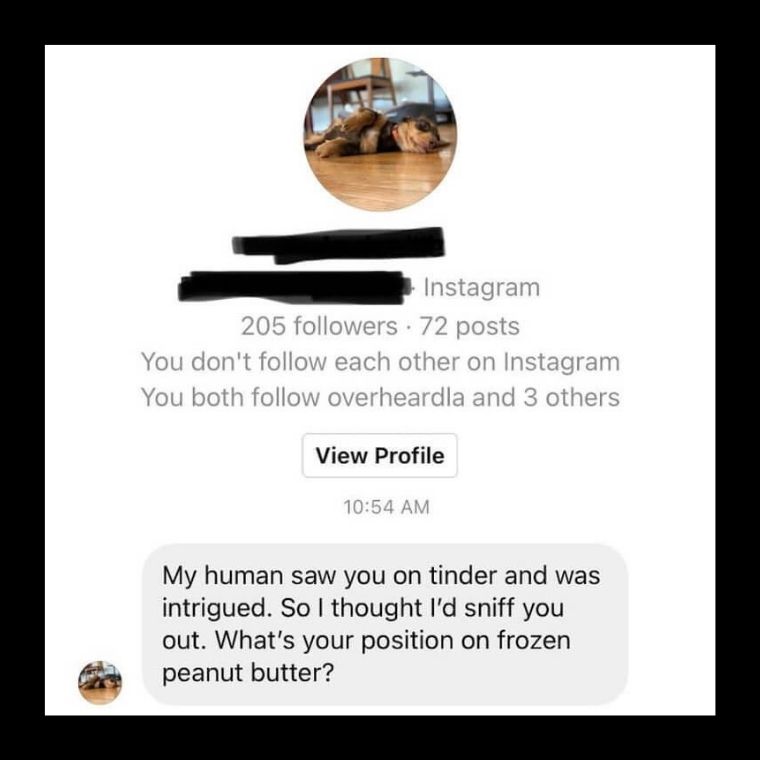Screen dimensions: 760x760
Task: Click the View Profile button
Action: coord(380,455)
